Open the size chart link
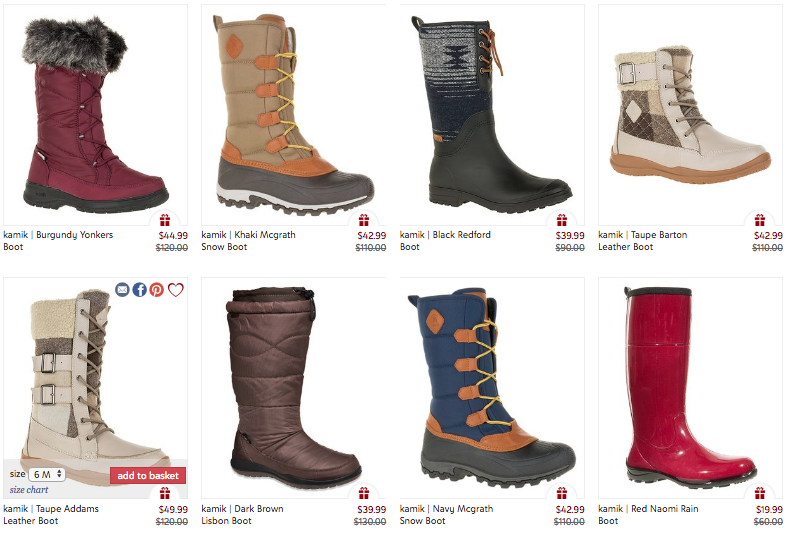Image resolution: width=788 pixels, height=546 pixels. (x=29, y=490)
